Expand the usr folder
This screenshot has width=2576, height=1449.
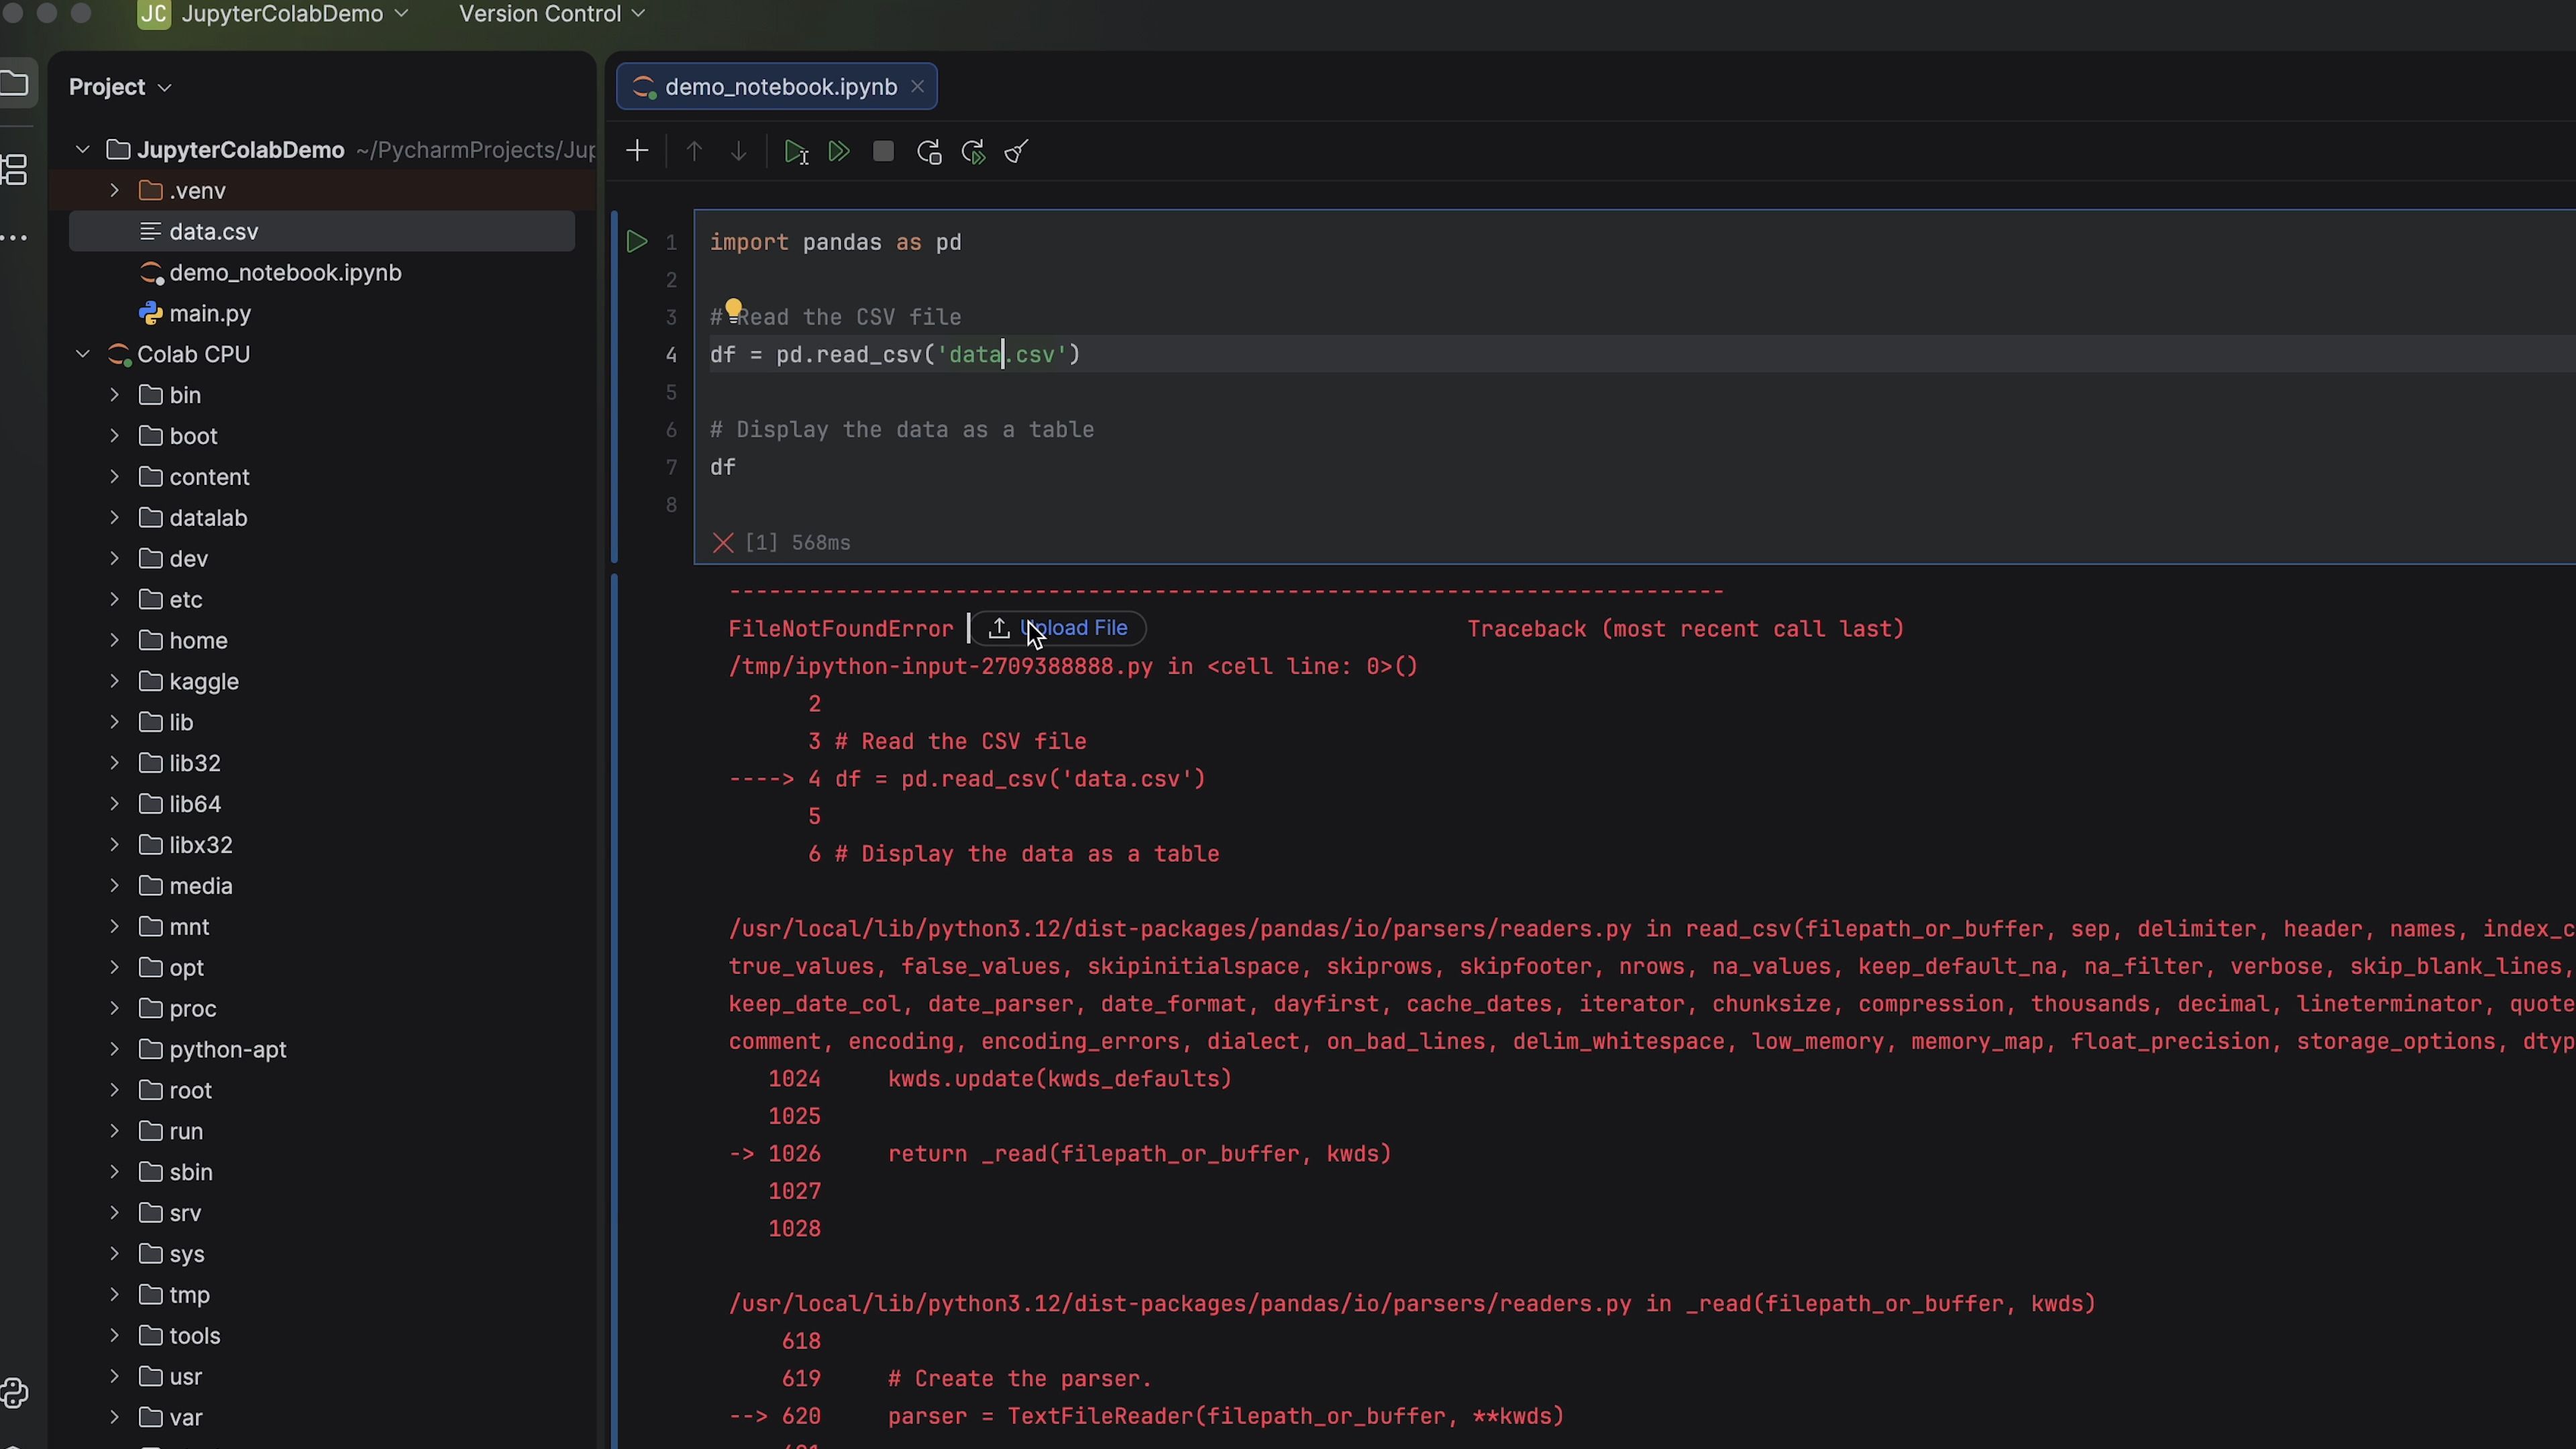[x=114, y=1377]
